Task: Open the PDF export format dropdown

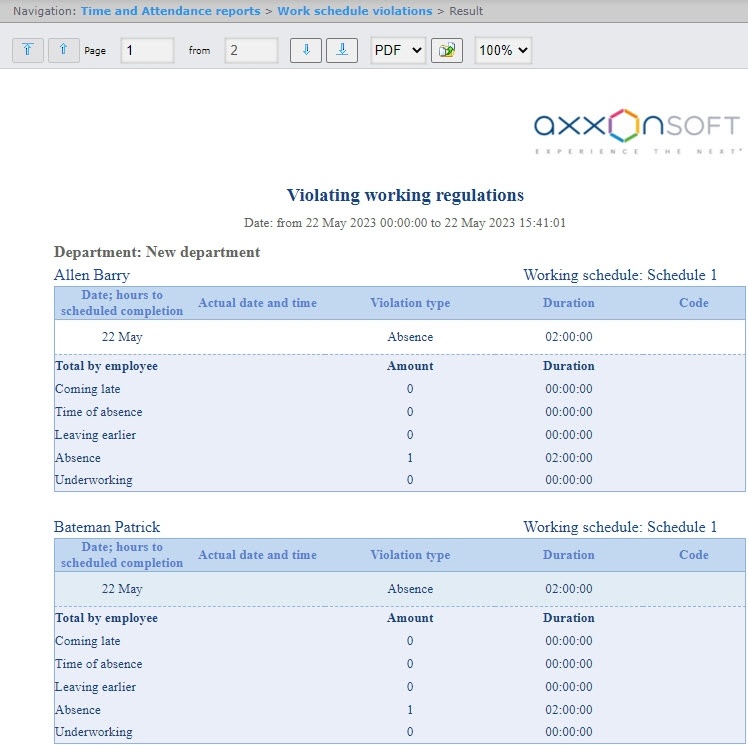Action: [398, 51]
